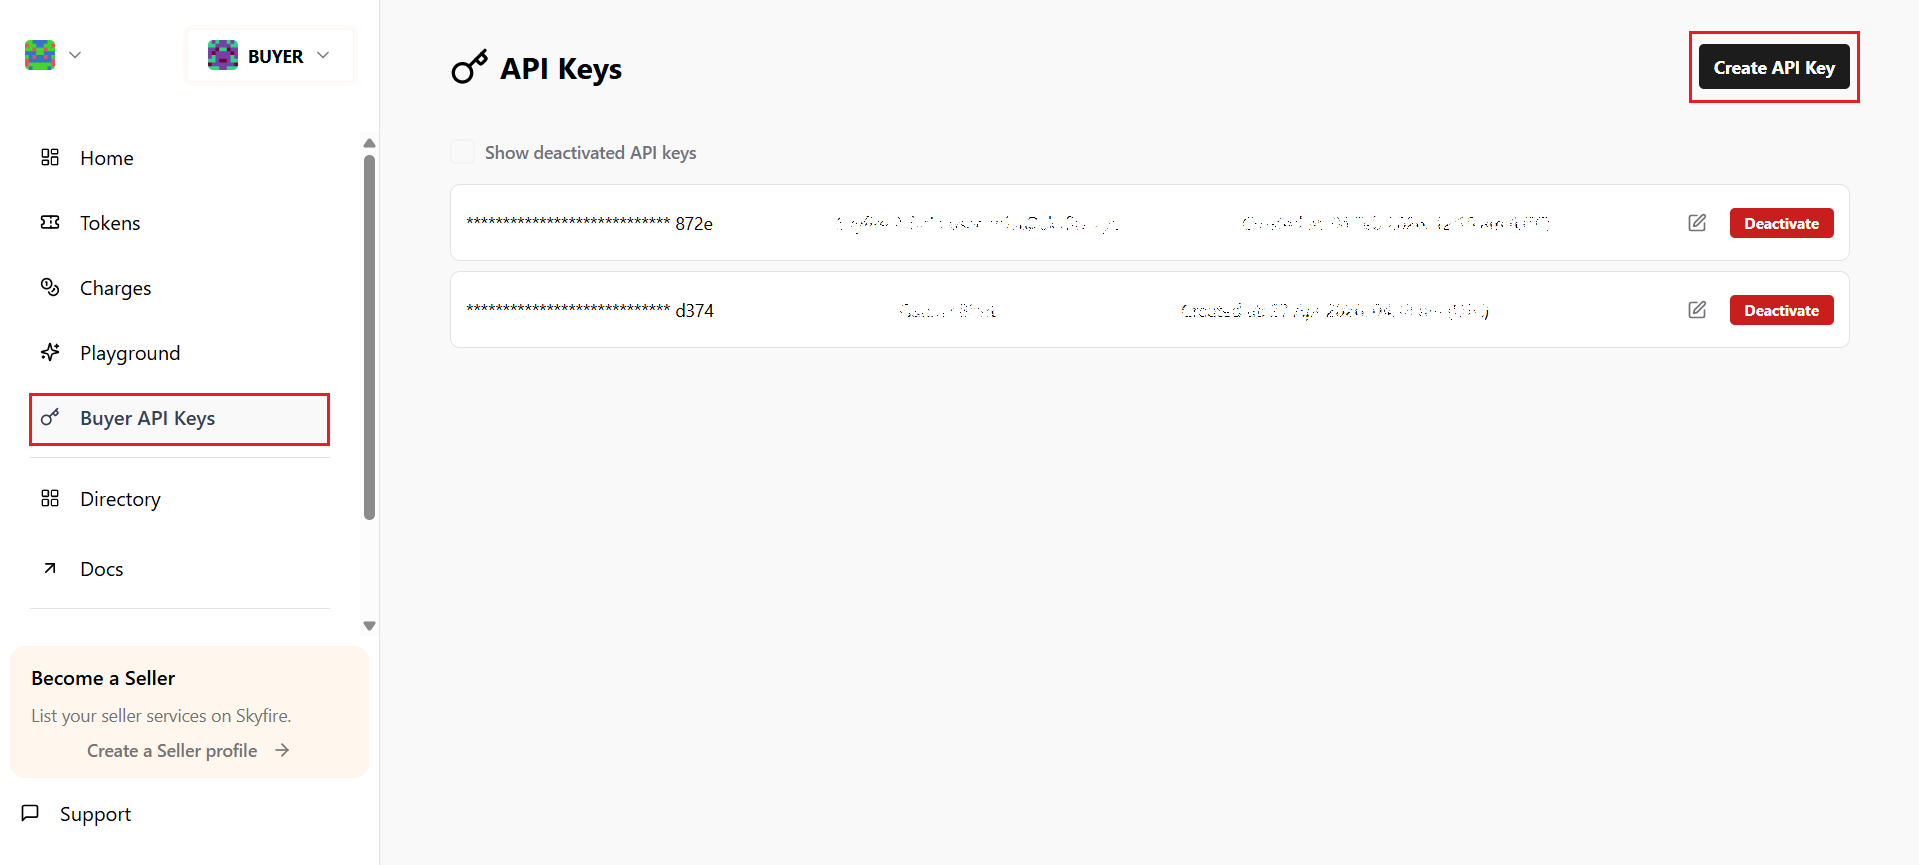Click the Charges coins icon
This screenshot has height=865, width=1919.
click(50, 287)
